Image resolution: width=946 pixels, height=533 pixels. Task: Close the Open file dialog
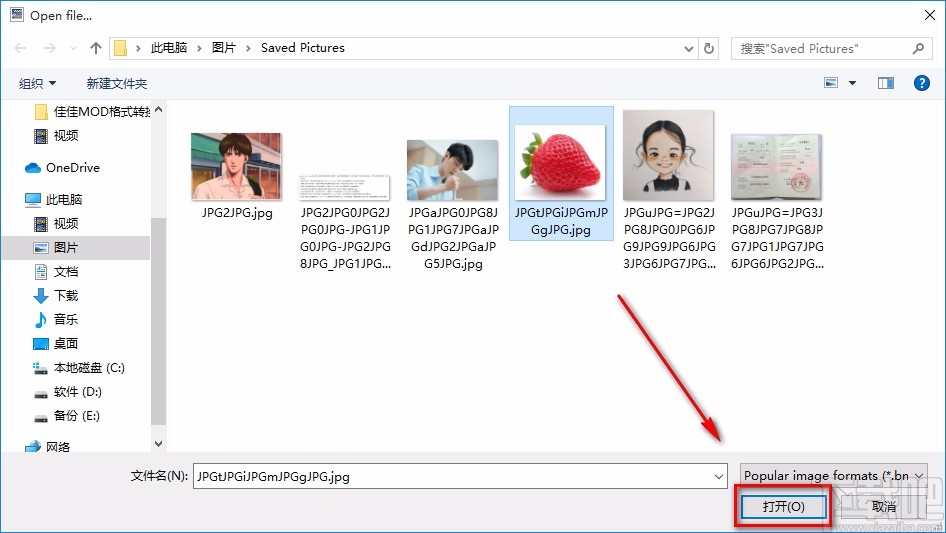[x=930, y=15]
